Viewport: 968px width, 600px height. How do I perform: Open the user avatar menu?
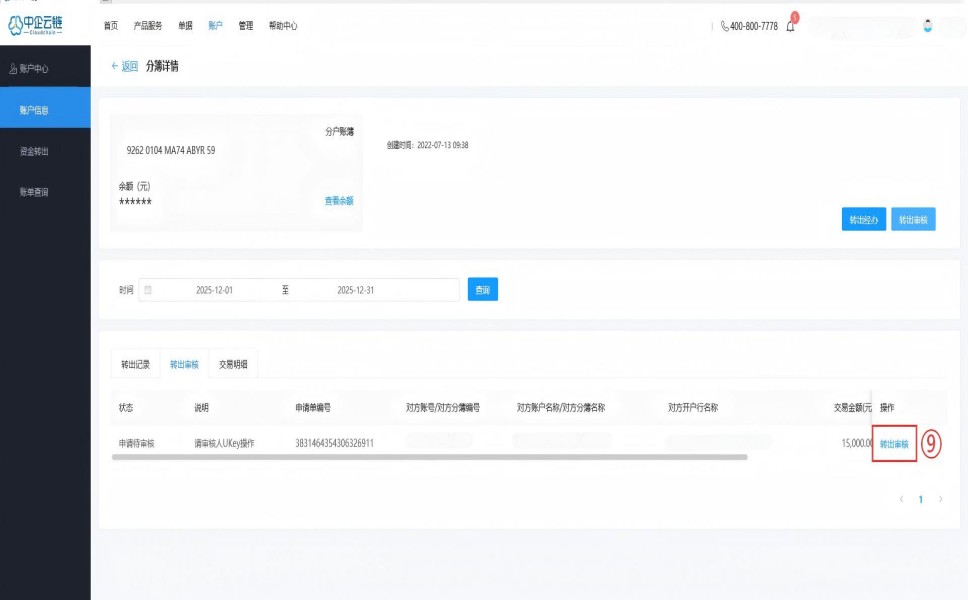[x=927, y=26]
